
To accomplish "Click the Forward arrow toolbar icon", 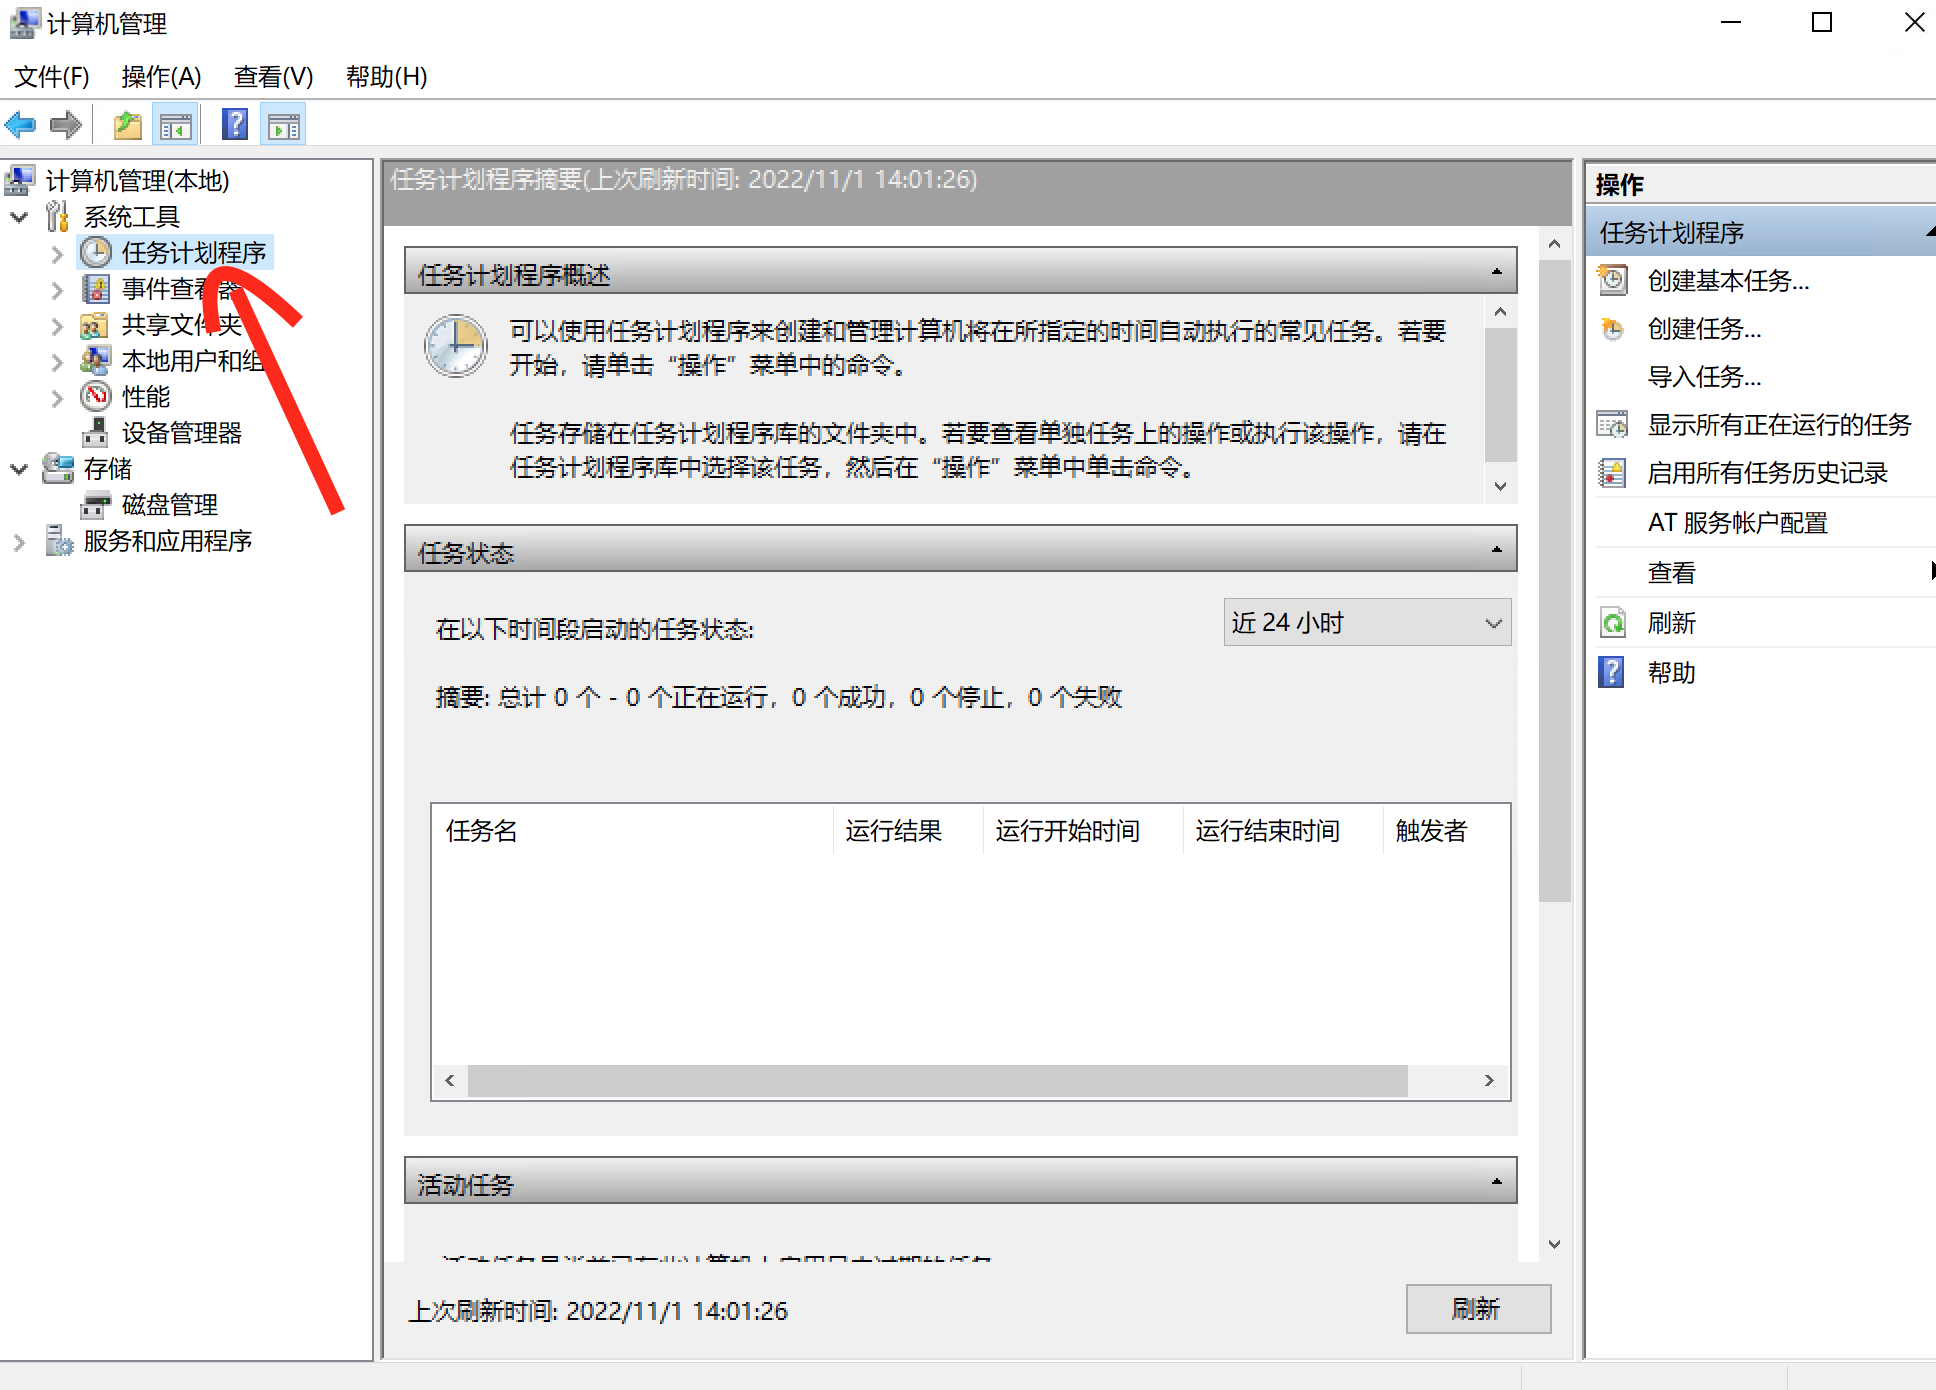I will pyautogui.click(x=65, y=125).
